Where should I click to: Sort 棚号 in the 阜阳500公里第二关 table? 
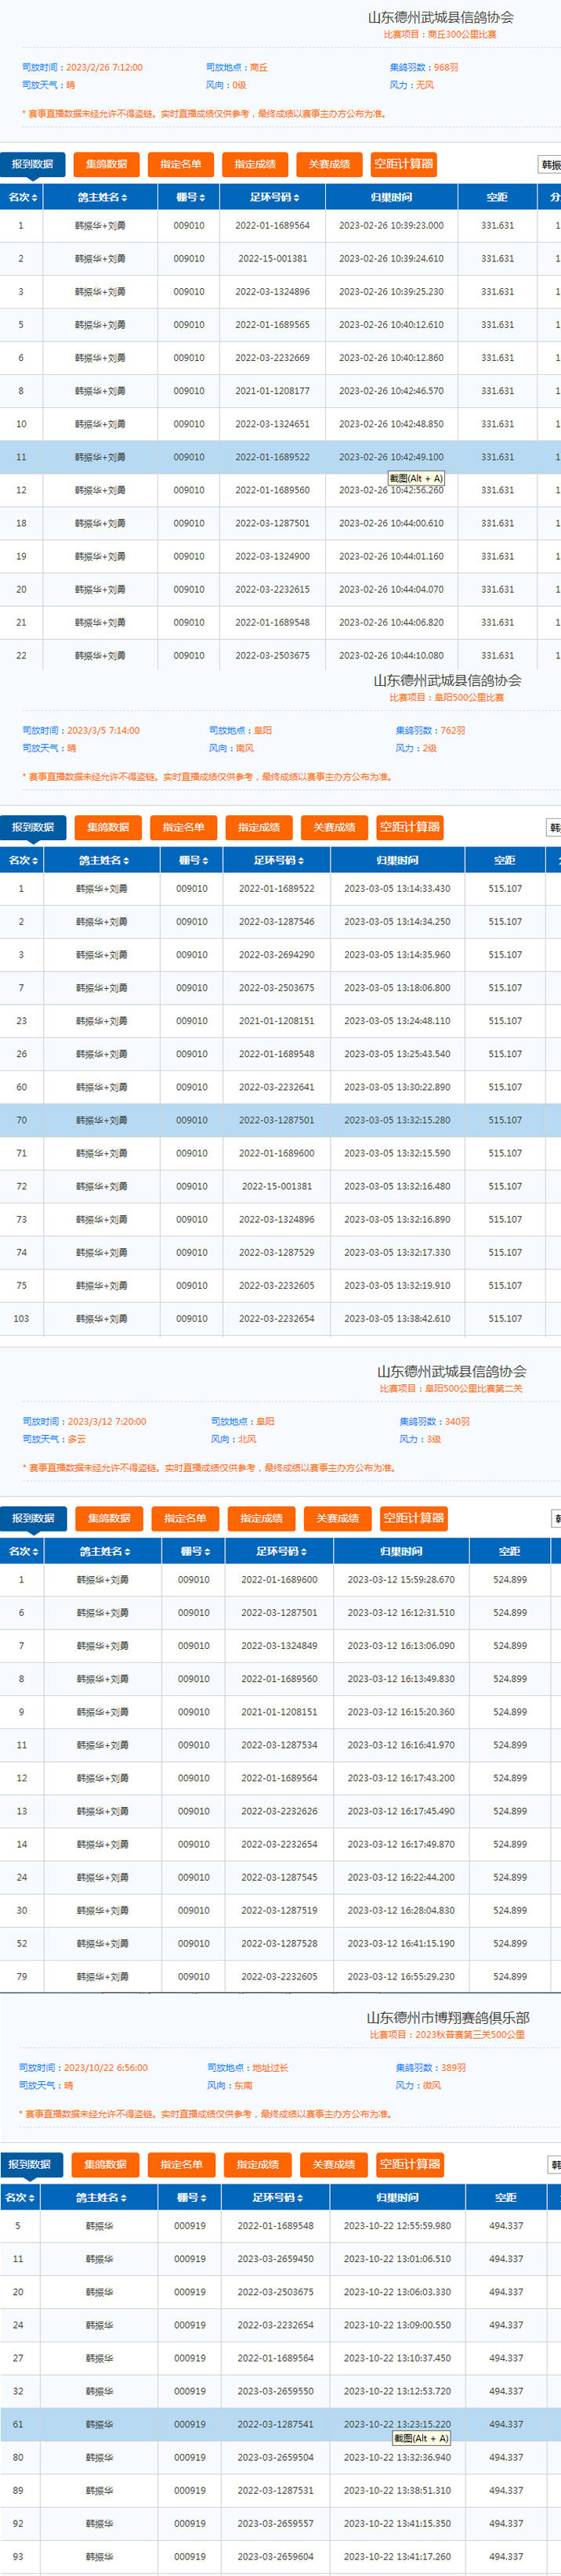194,1551
